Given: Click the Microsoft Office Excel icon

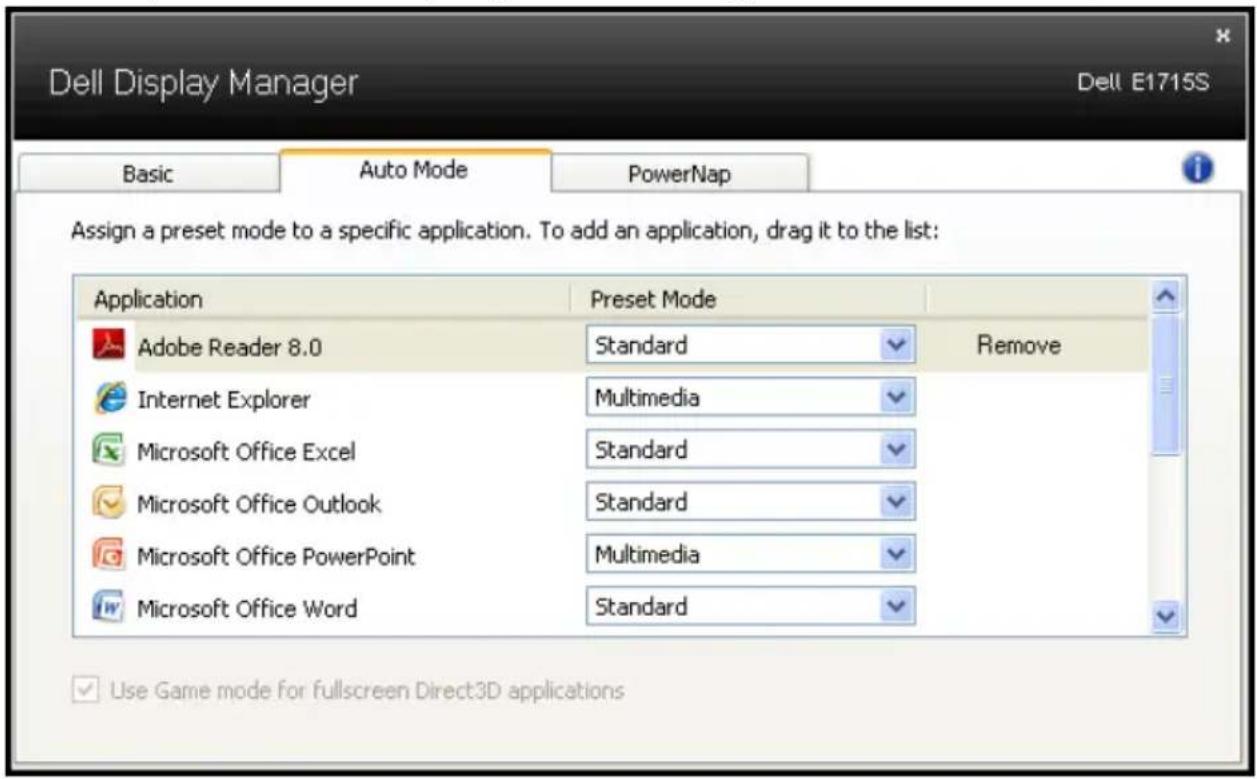Looking at the screenshot, I should [x=108, y=451].
